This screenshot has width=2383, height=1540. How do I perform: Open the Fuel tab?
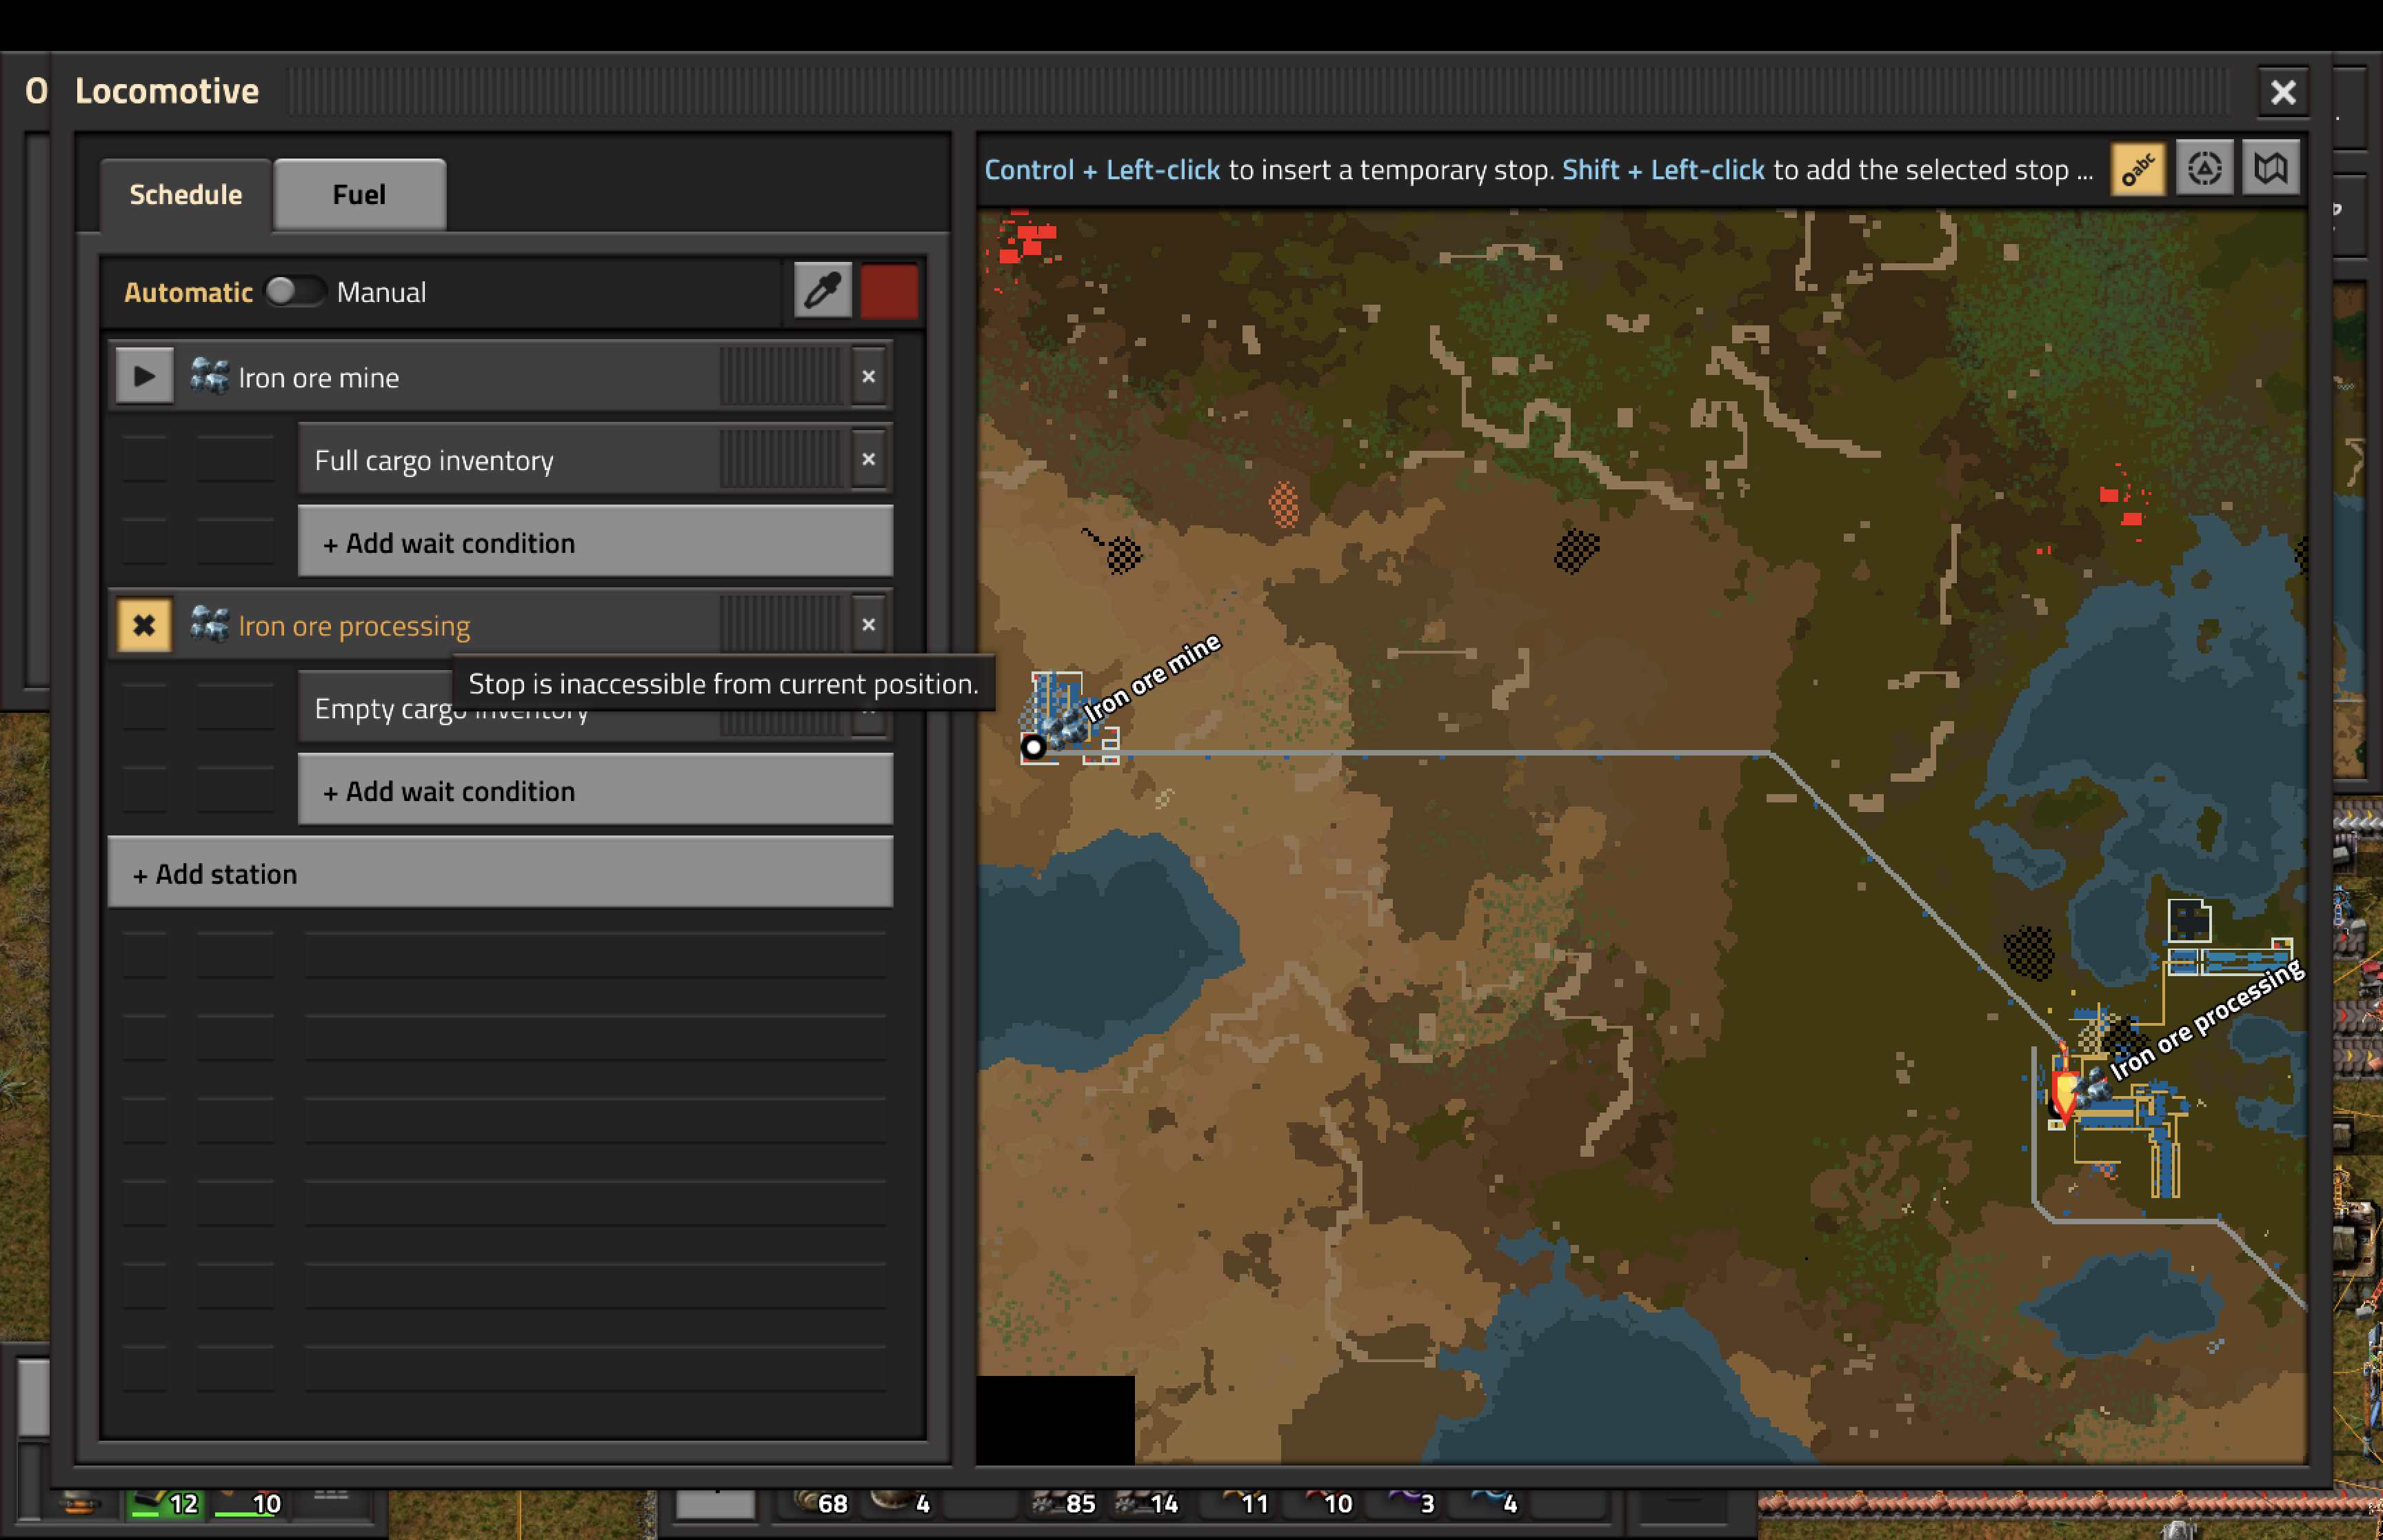tap(359, 194)
